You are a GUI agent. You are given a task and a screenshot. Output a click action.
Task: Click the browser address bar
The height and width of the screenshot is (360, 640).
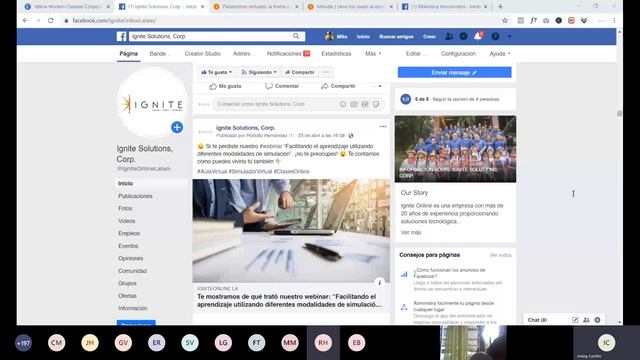pos(282,20)
